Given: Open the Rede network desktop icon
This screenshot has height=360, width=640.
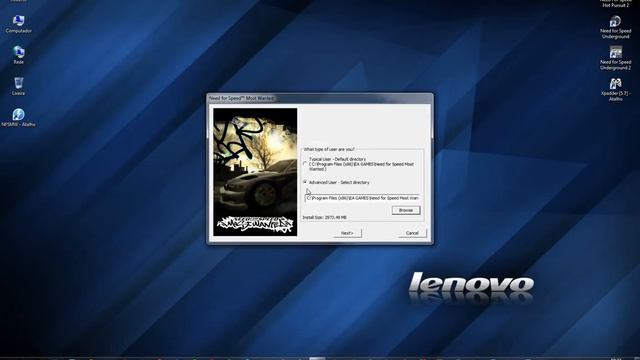Looking at the screenshot, I should [18, 55].
